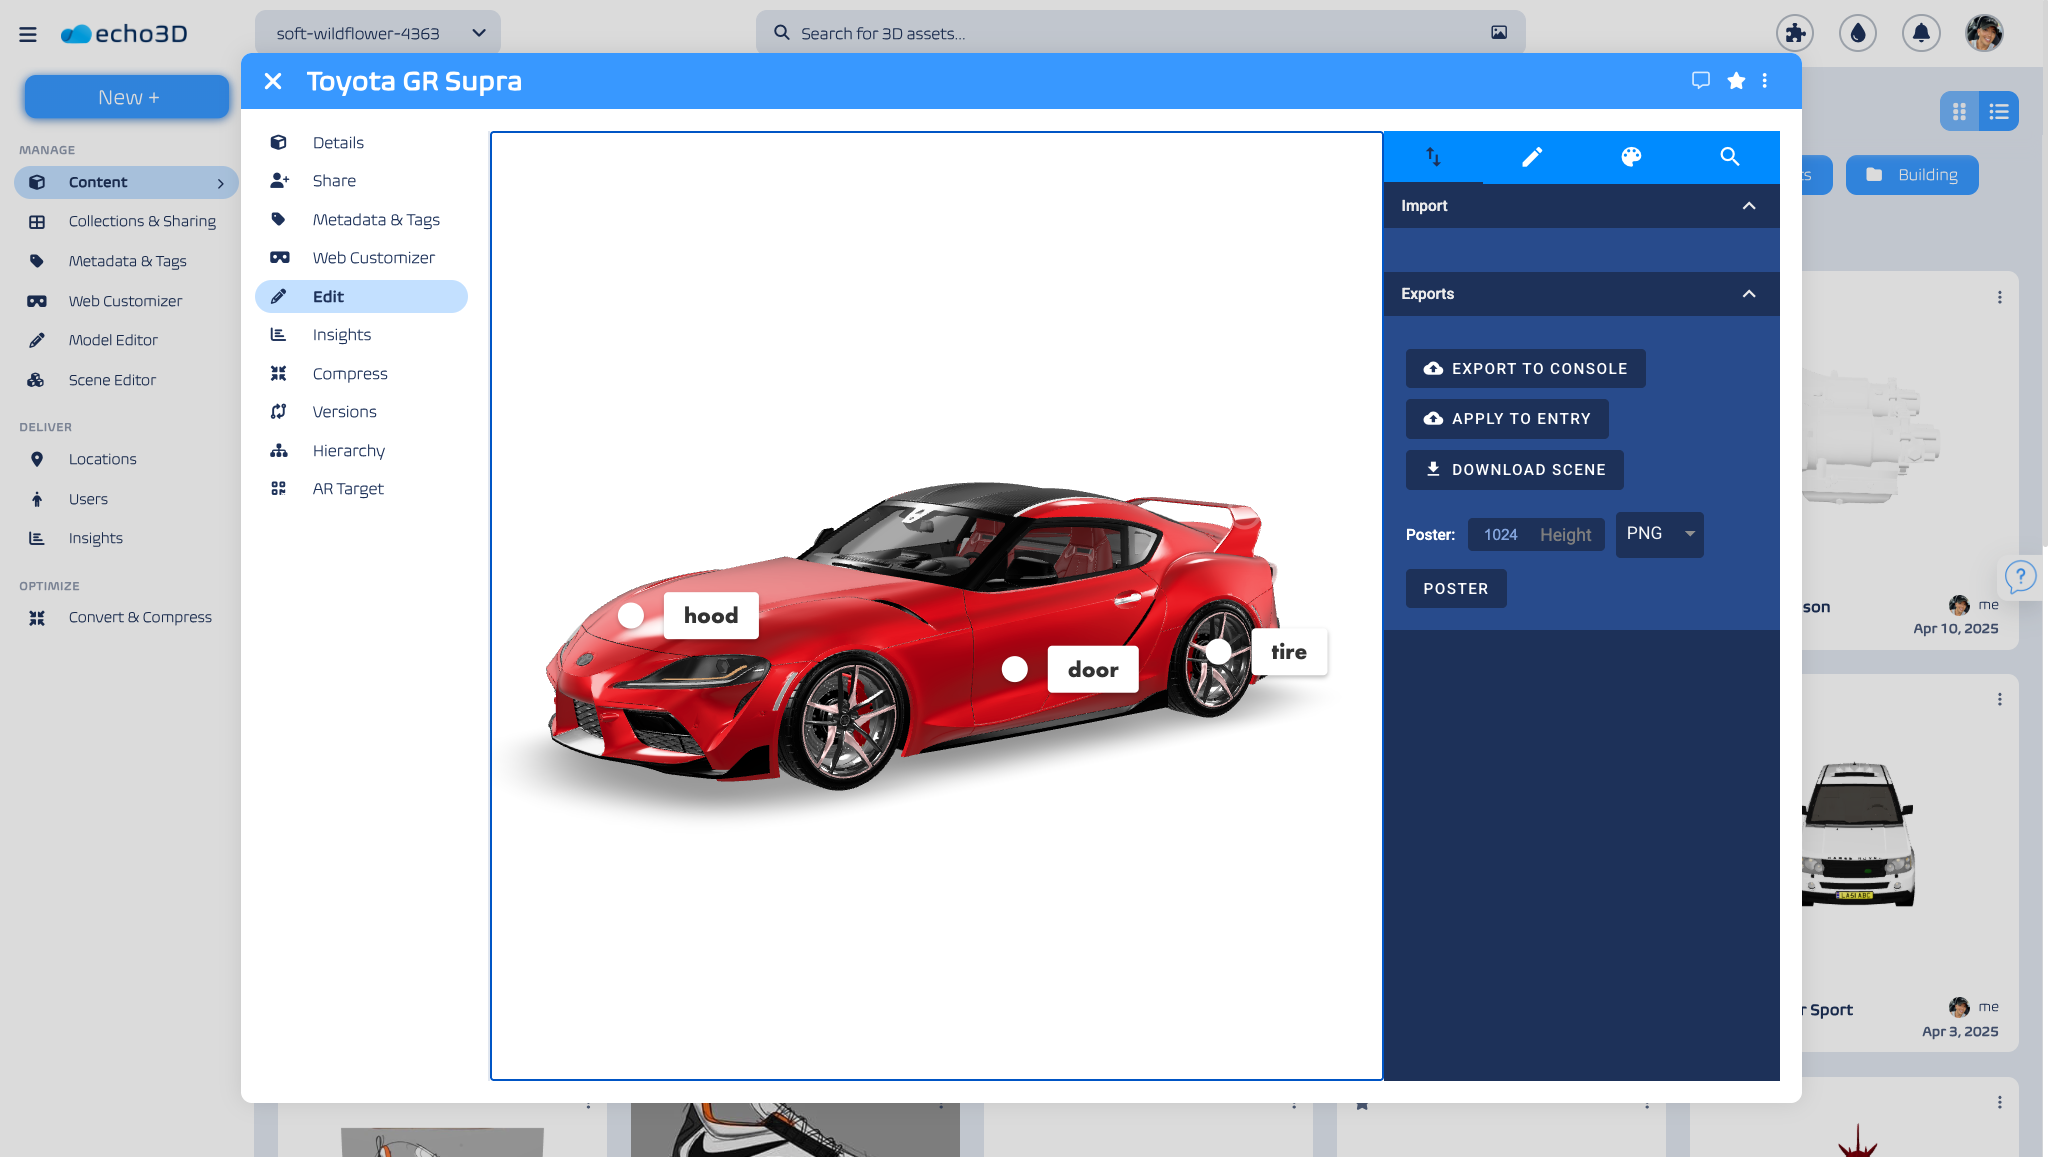Image resolution: width=2048 pixels, height=1157 pixels.
Task: Open the soft-wildflower-4363 project dropdown
Action: (x=378, y=33)
